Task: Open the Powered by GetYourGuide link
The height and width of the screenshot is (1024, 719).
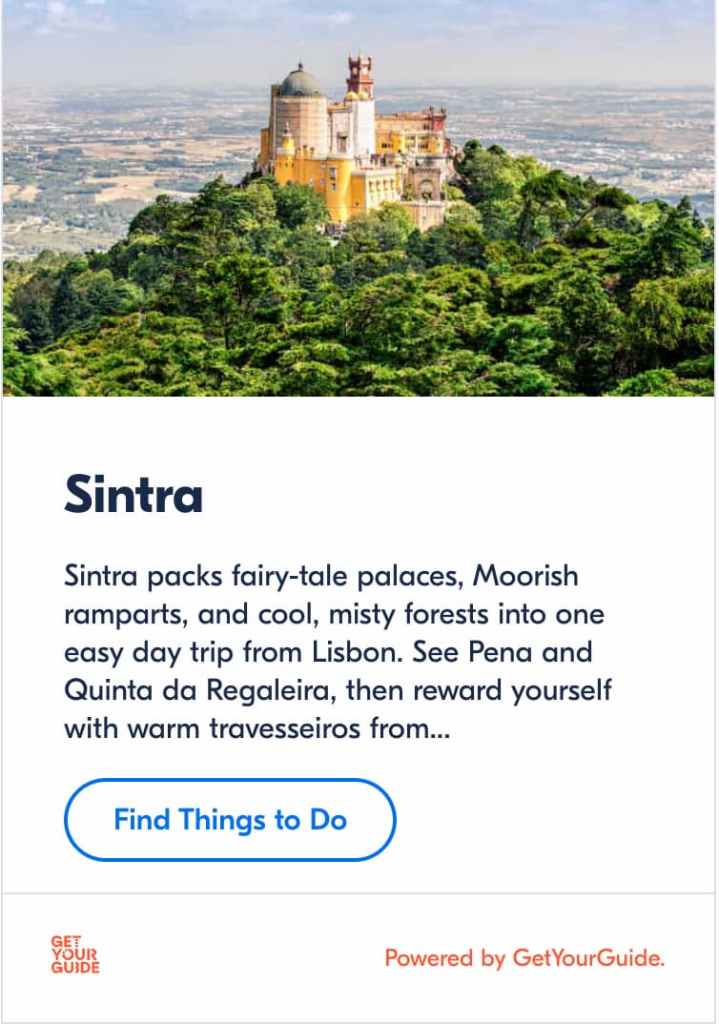Action: (524, 958)
